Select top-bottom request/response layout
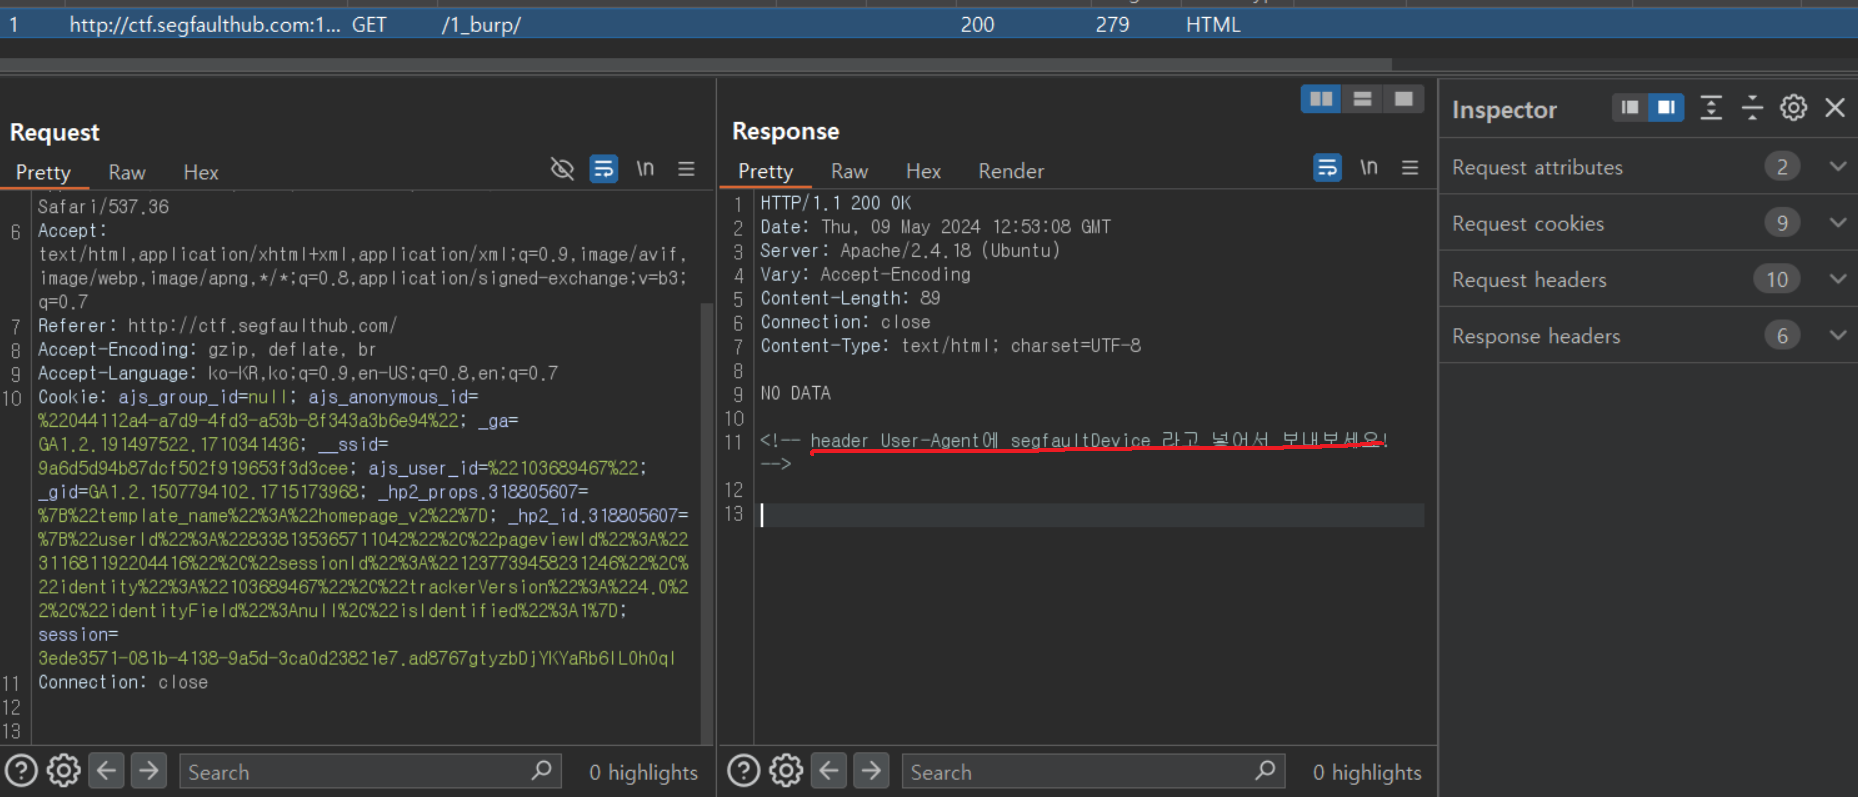Image resolution: width=1858 pixels, height=797 pixels. (1362, 99)
